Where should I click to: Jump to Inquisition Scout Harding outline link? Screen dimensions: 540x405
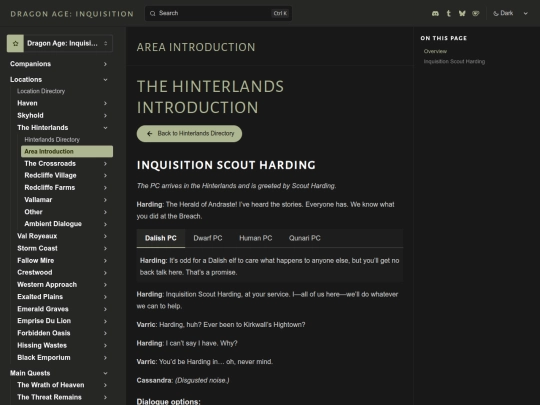coord(454,62)
